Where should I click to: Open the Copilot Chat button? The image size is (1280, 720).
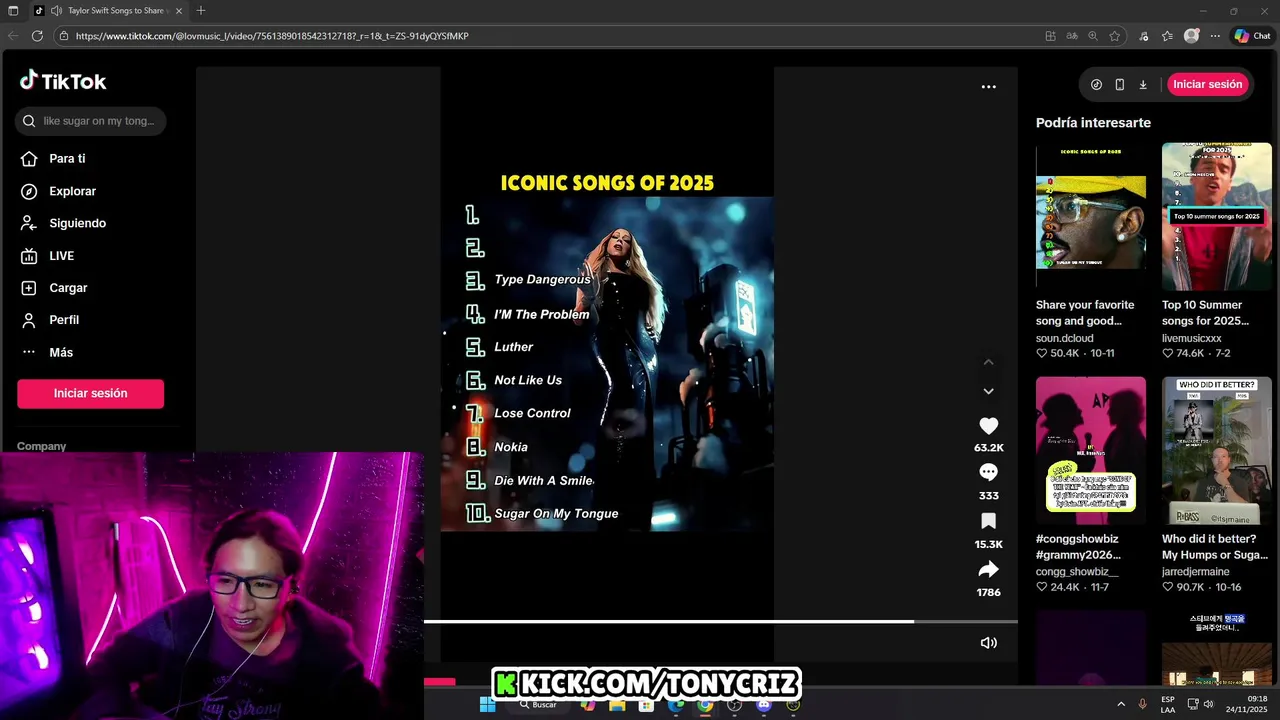point(1252,36)
